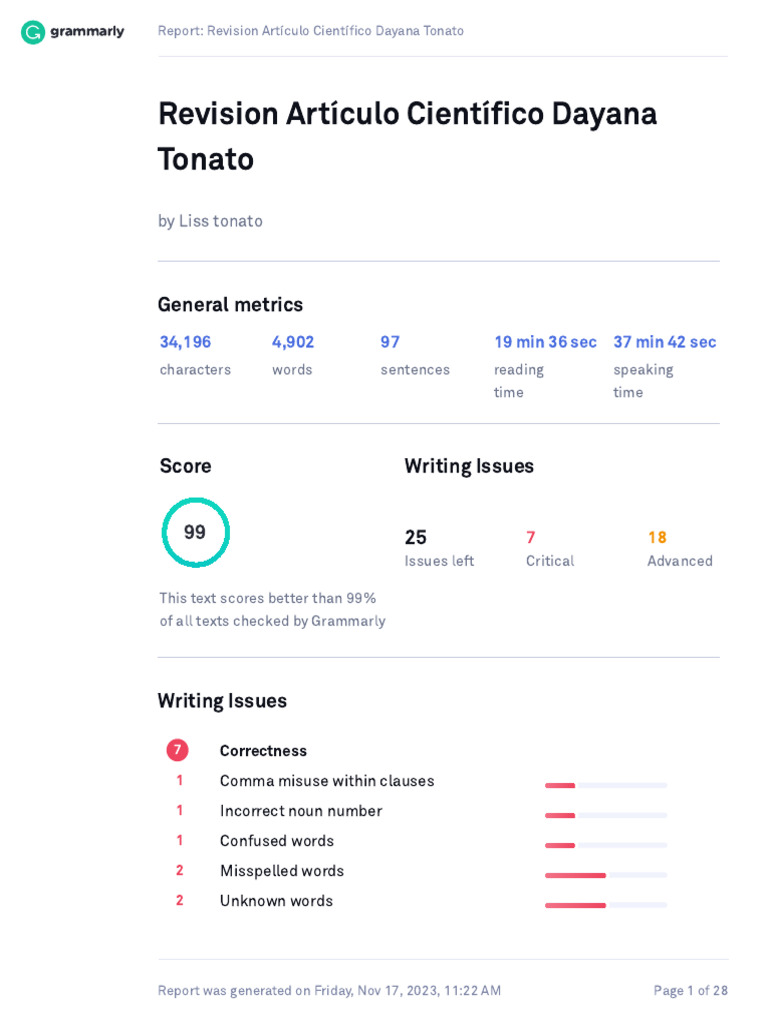This screenshot has width=768, height=1024.
Task: Click the score circle showing 99
Action: coord(196,532)
